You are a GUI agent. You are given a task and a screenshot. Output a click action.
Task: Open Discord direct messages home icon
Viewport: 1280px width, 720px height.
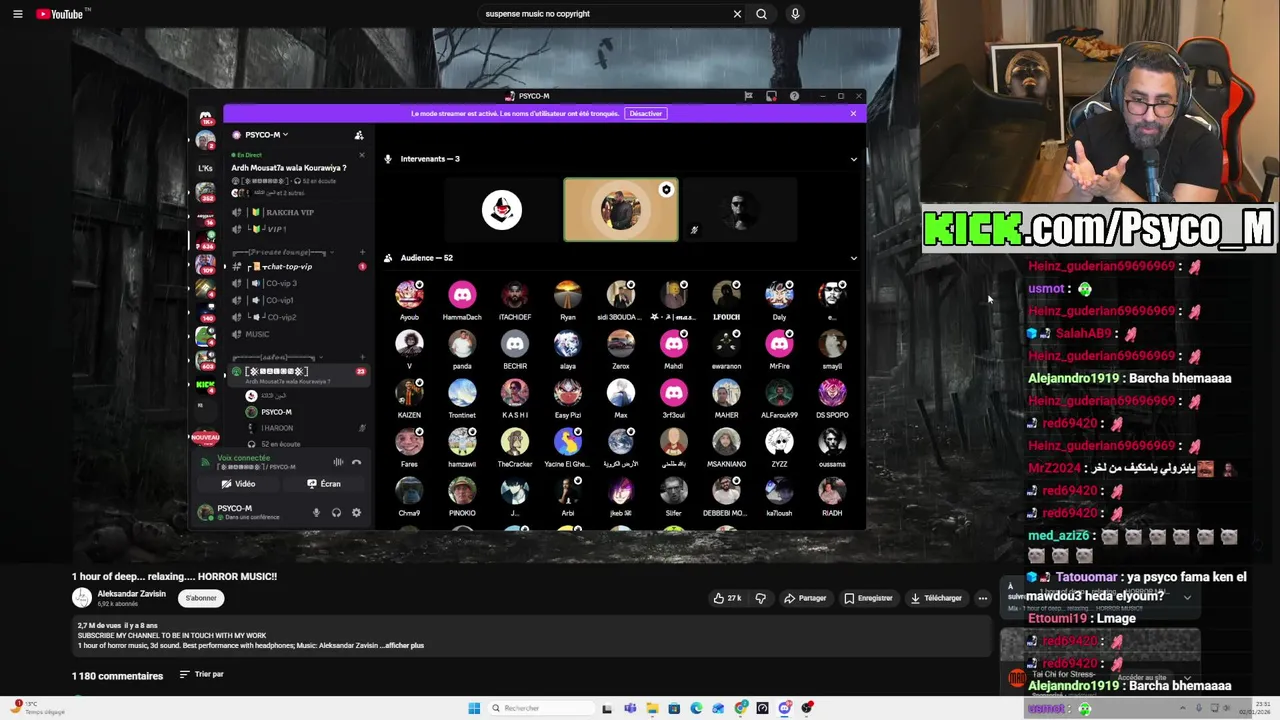click(206, 117)
